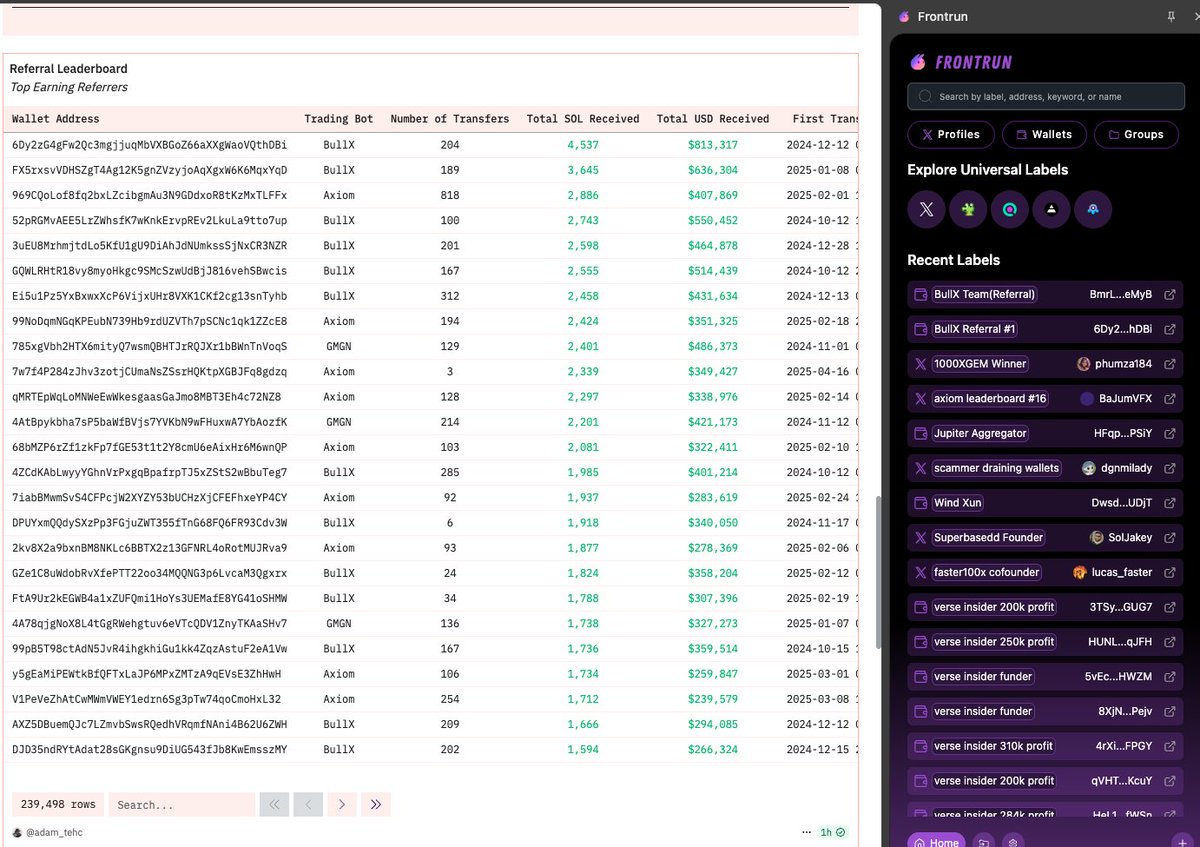Go to next leaderboard page
Image resolution: width=1200 pixels, height=847 pixels.
point(342,804)
